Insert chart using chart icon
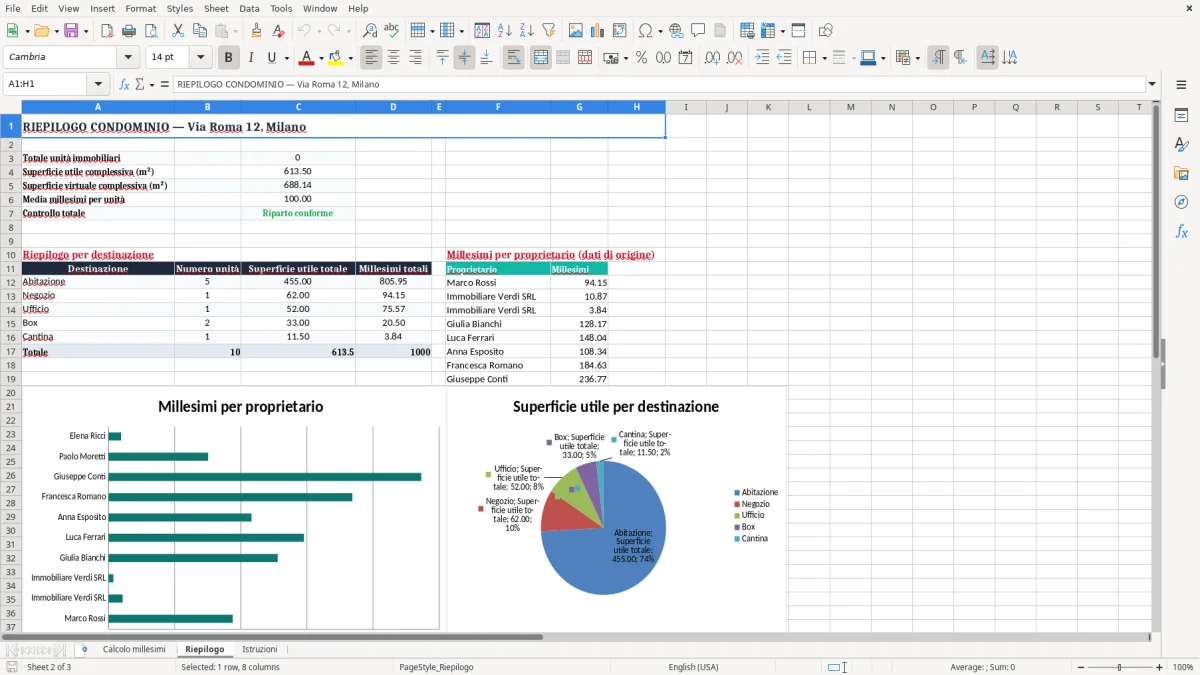Screen dimensions: 1200x675 coord(598,31)
